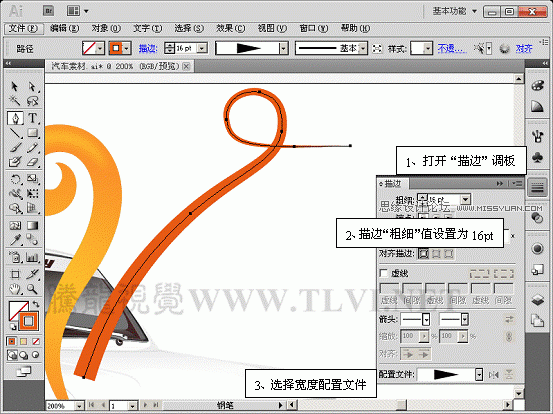Image resolution: width=553 pixels, height=414 pixels.
Task: Select the Eyedropper tool
Action: pos(15,240)
